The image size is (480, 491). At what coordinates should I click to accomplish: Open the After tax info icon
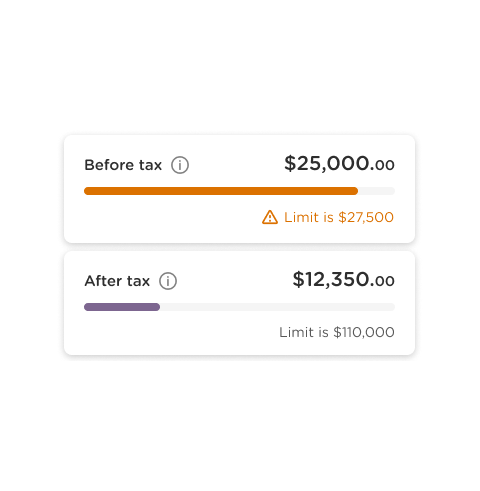(168, 281)
